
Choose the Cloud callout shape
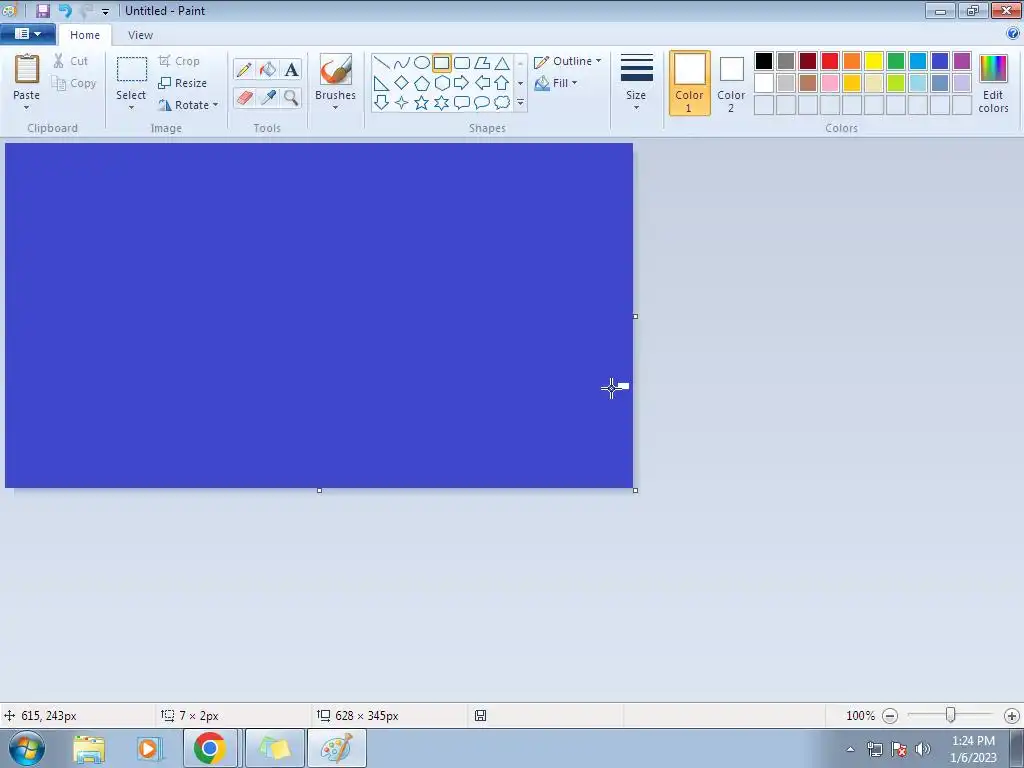(502, 103)
